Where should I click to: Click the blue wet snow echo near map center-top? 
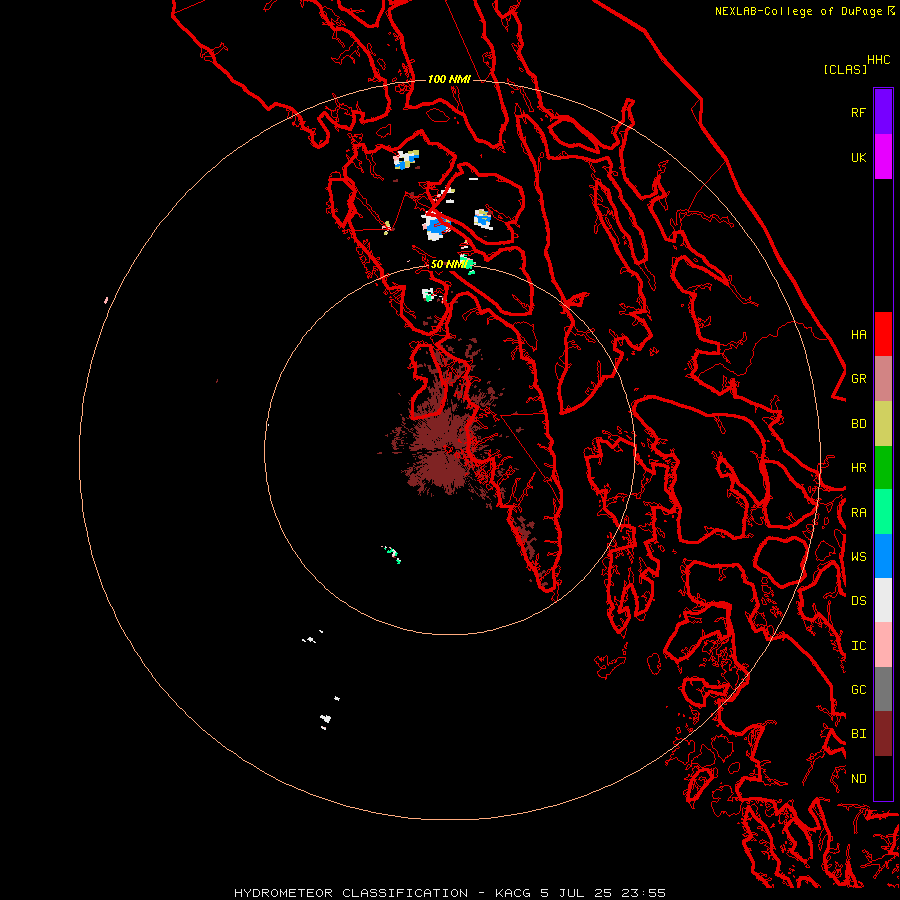437,226
